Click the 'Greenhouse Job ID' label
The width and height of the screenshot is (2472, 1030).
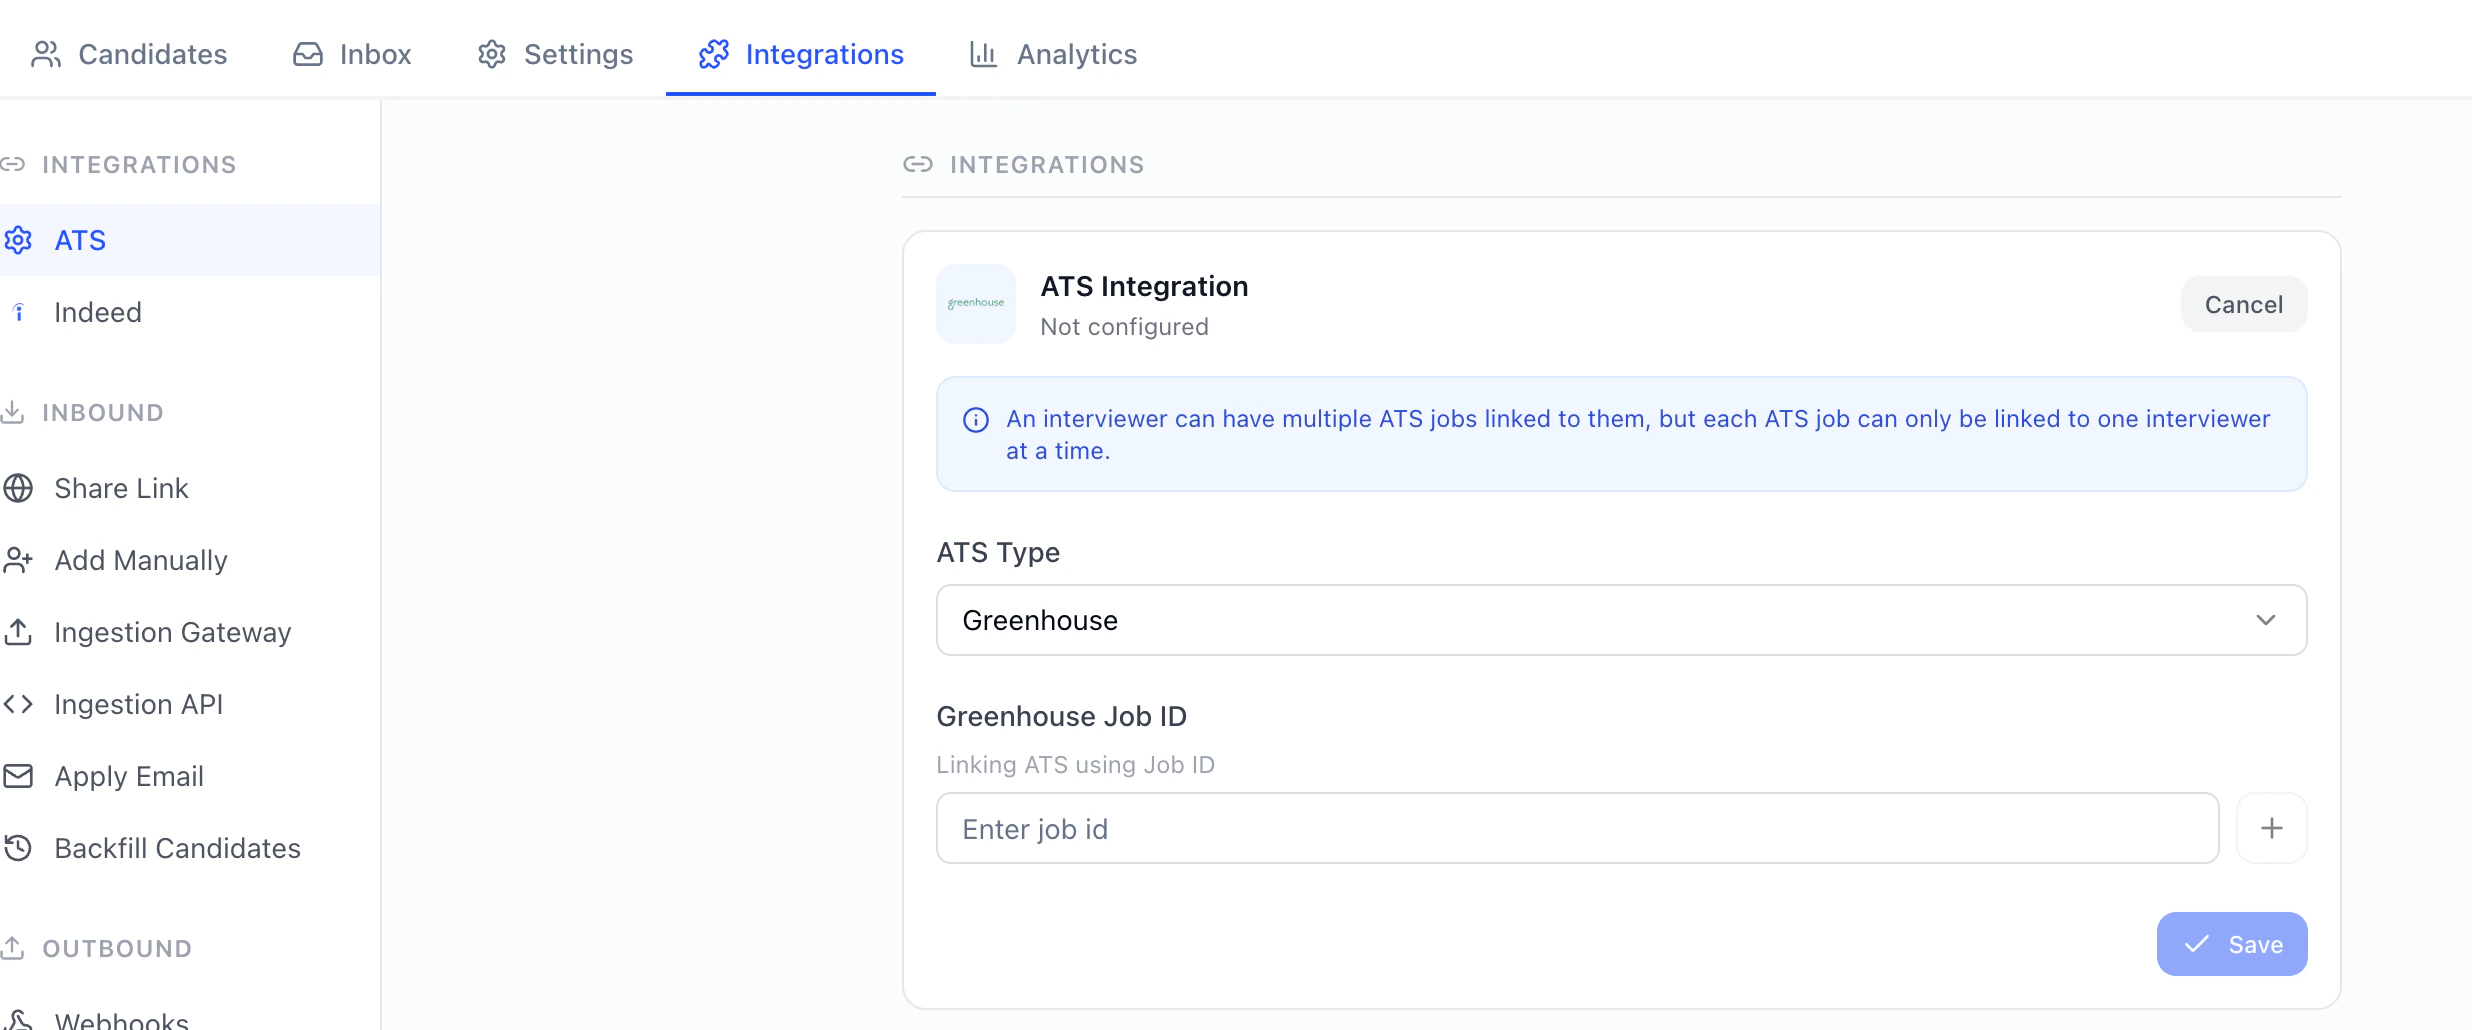point(1061,716)
